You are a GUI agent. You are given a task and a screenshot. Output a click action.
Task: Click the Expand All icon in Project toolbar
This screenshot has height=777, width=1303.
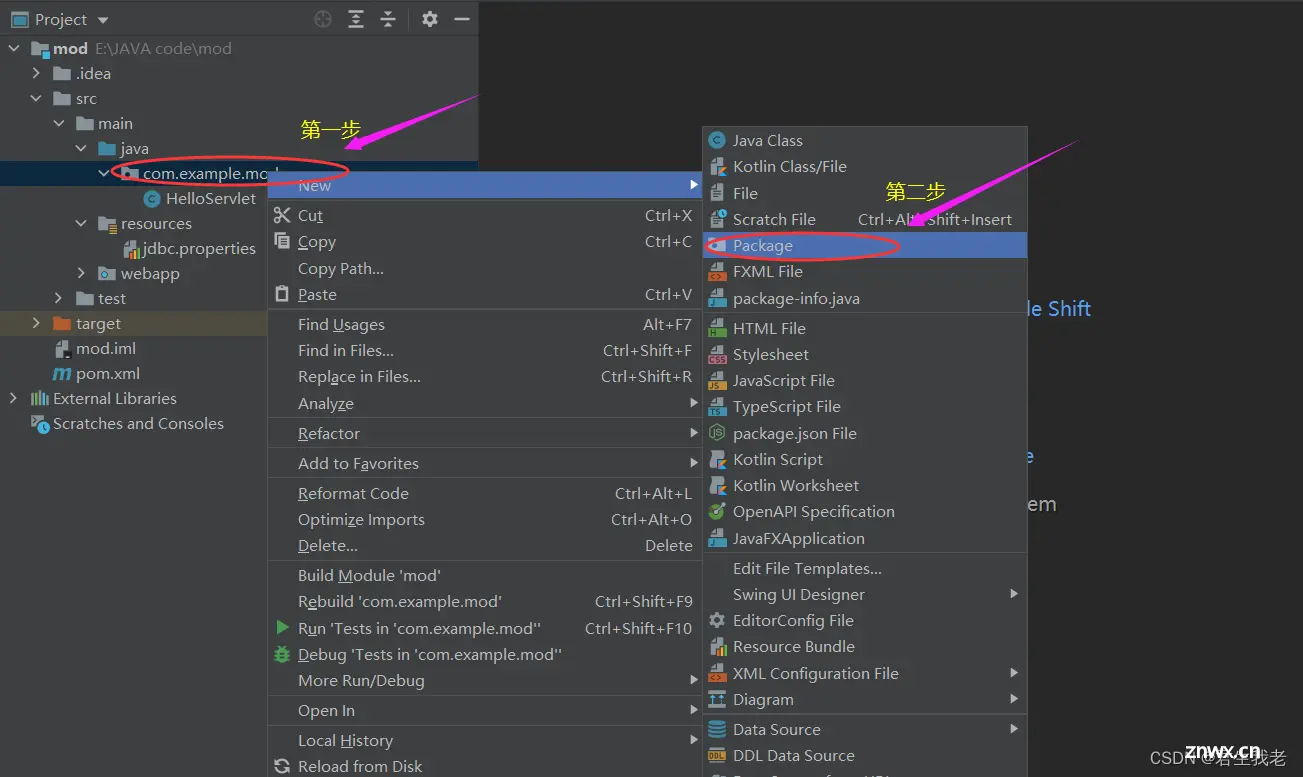pos(356,19)
